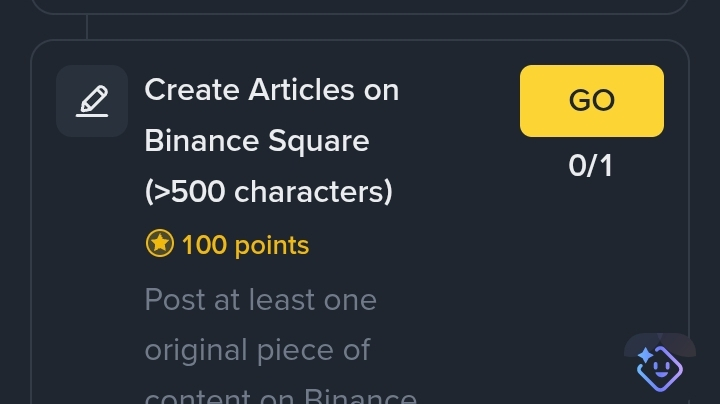Select the "original piece of" description line

pyautogui.click(x=257, y=350)
